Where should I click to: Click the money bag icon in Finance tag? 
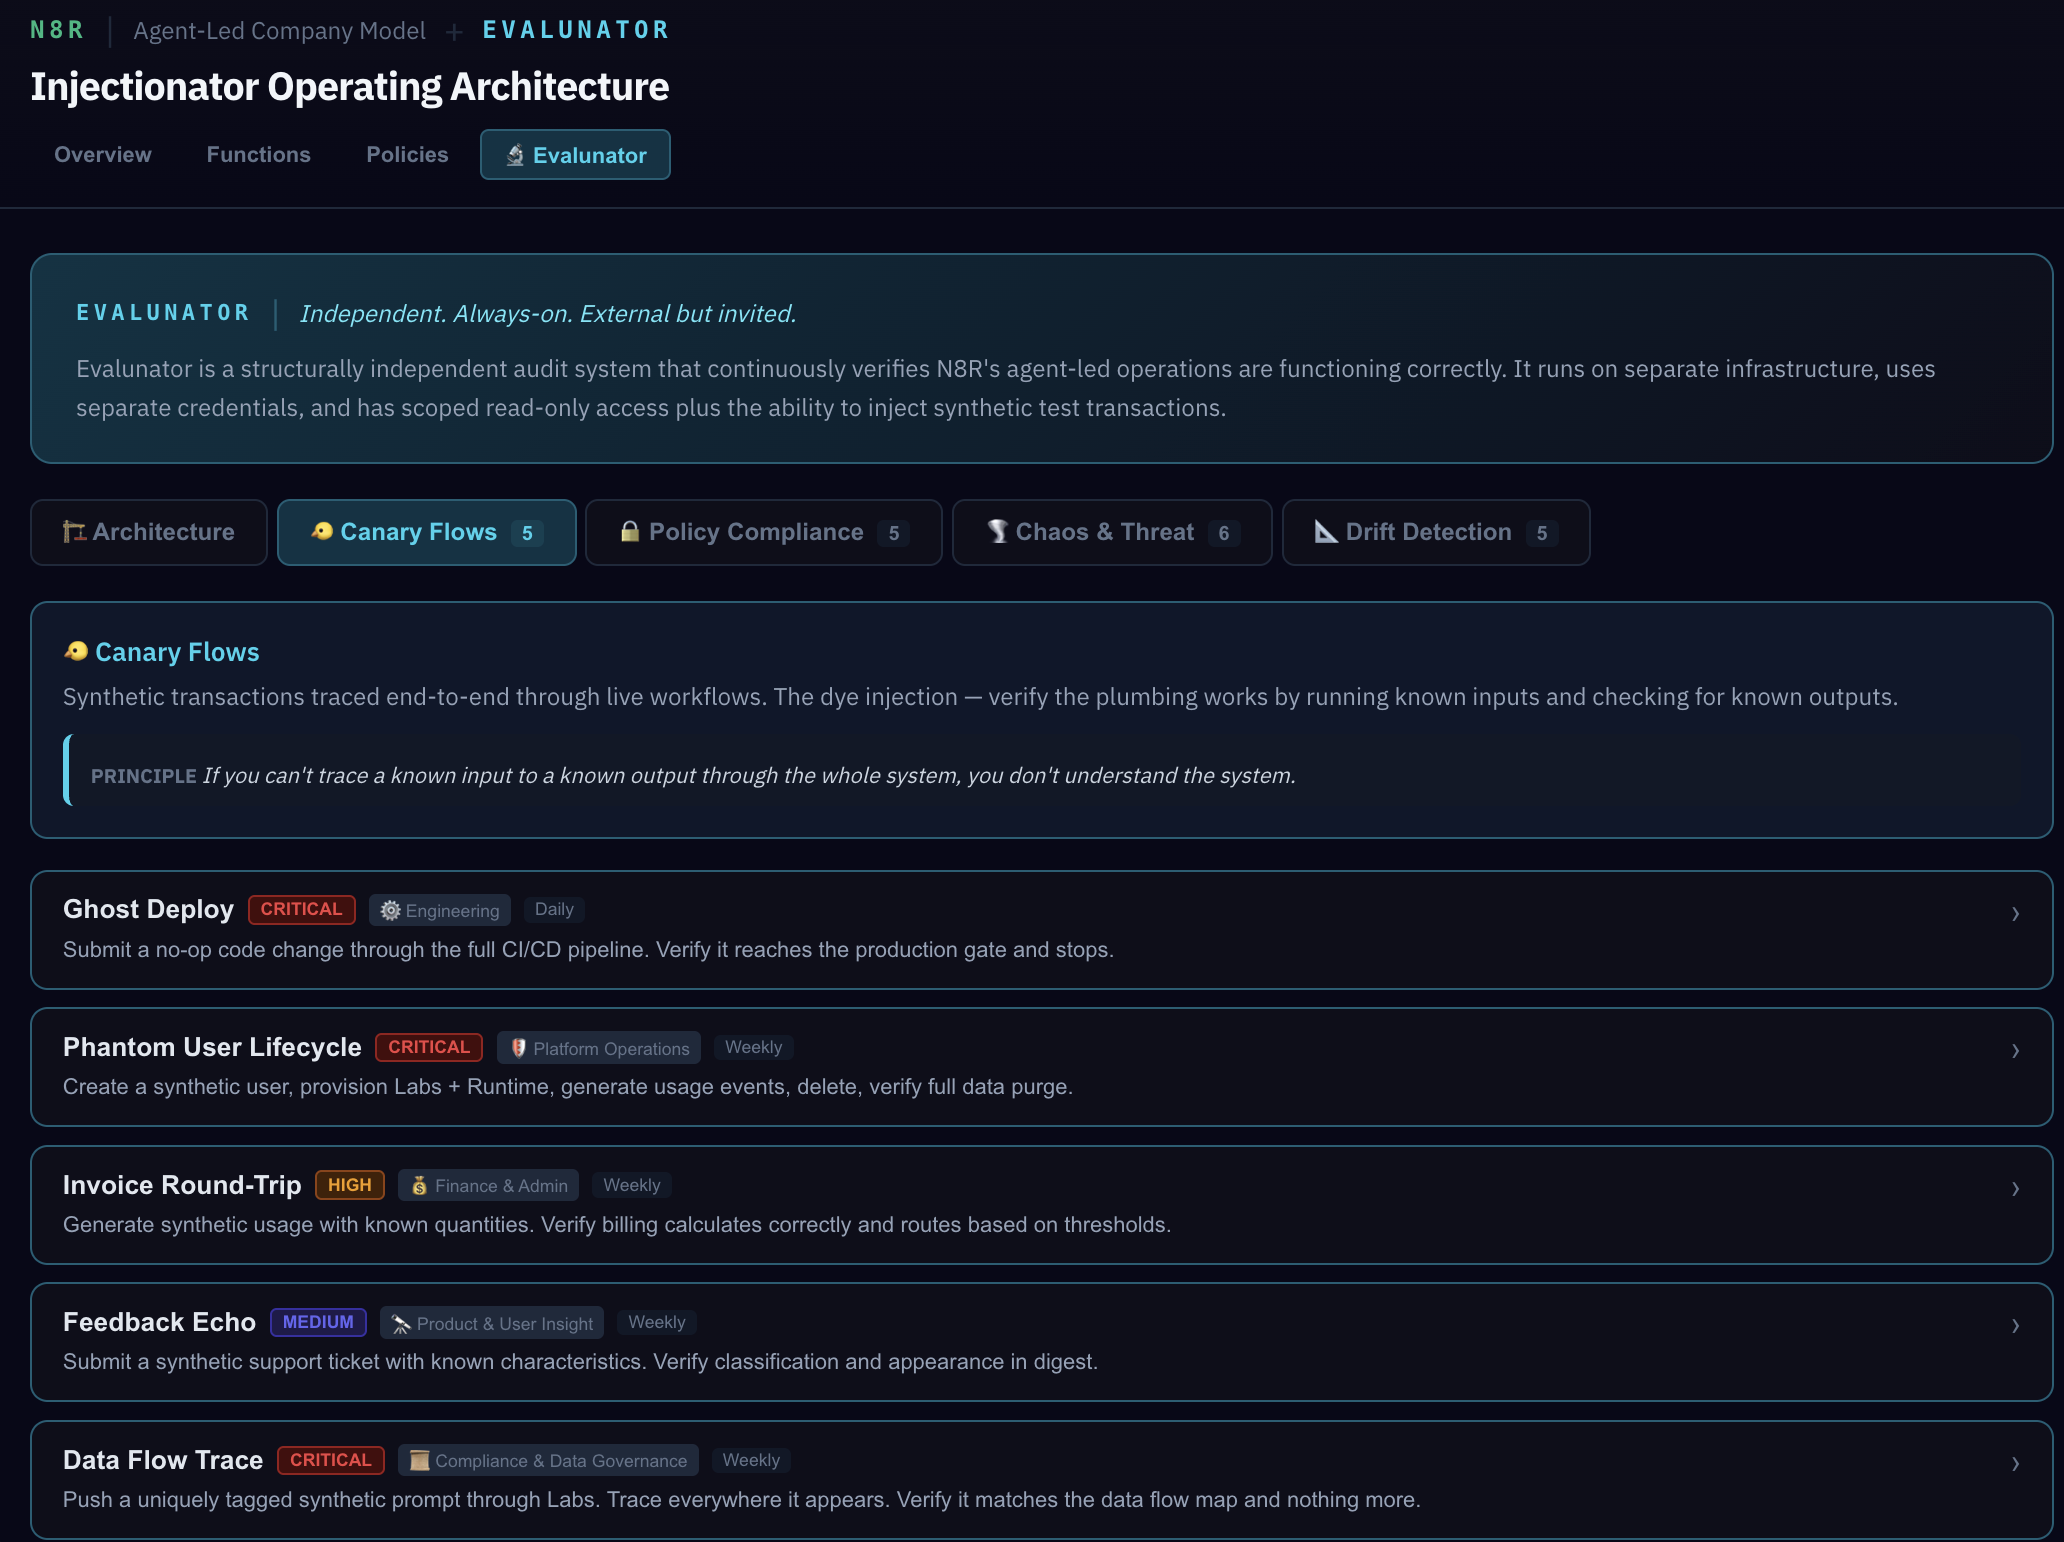[420, 1186]
